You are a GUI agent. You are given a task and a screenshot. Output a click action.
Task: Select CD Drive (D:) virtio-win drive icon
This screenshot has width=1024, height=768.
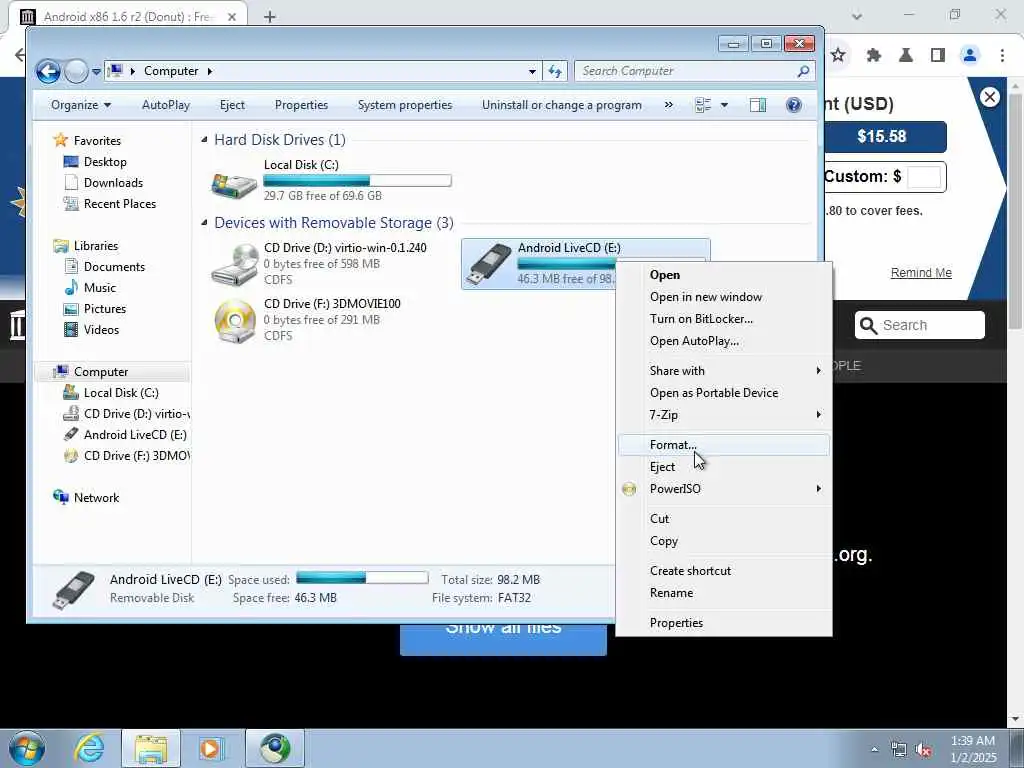[x=234, y=264]
